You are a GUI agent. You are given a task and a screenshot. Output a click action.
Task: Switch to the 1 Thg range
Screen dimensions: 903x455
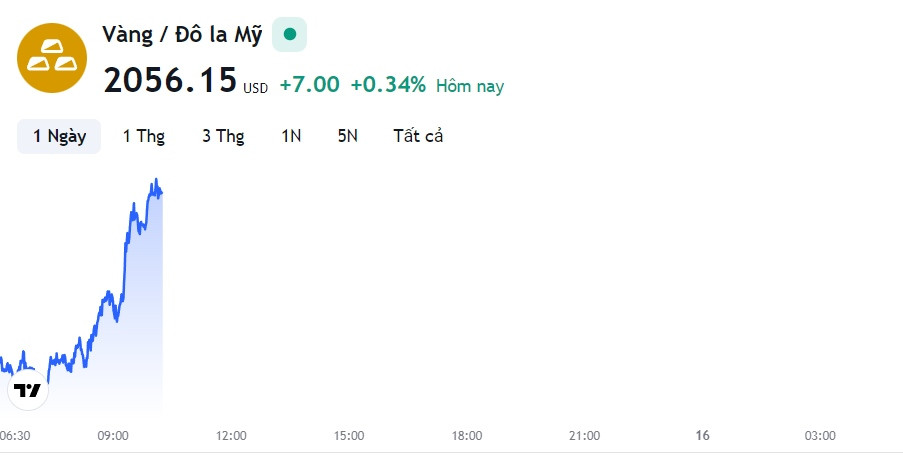144,136
